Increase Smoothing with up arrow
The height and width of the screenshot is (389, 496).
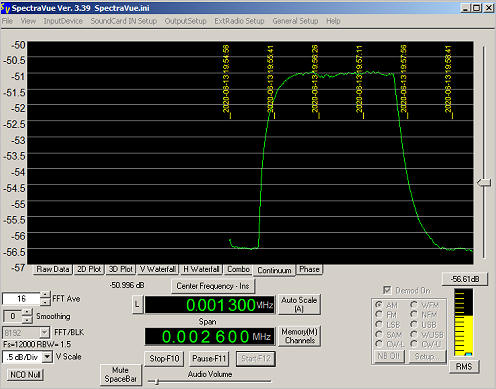27,313
